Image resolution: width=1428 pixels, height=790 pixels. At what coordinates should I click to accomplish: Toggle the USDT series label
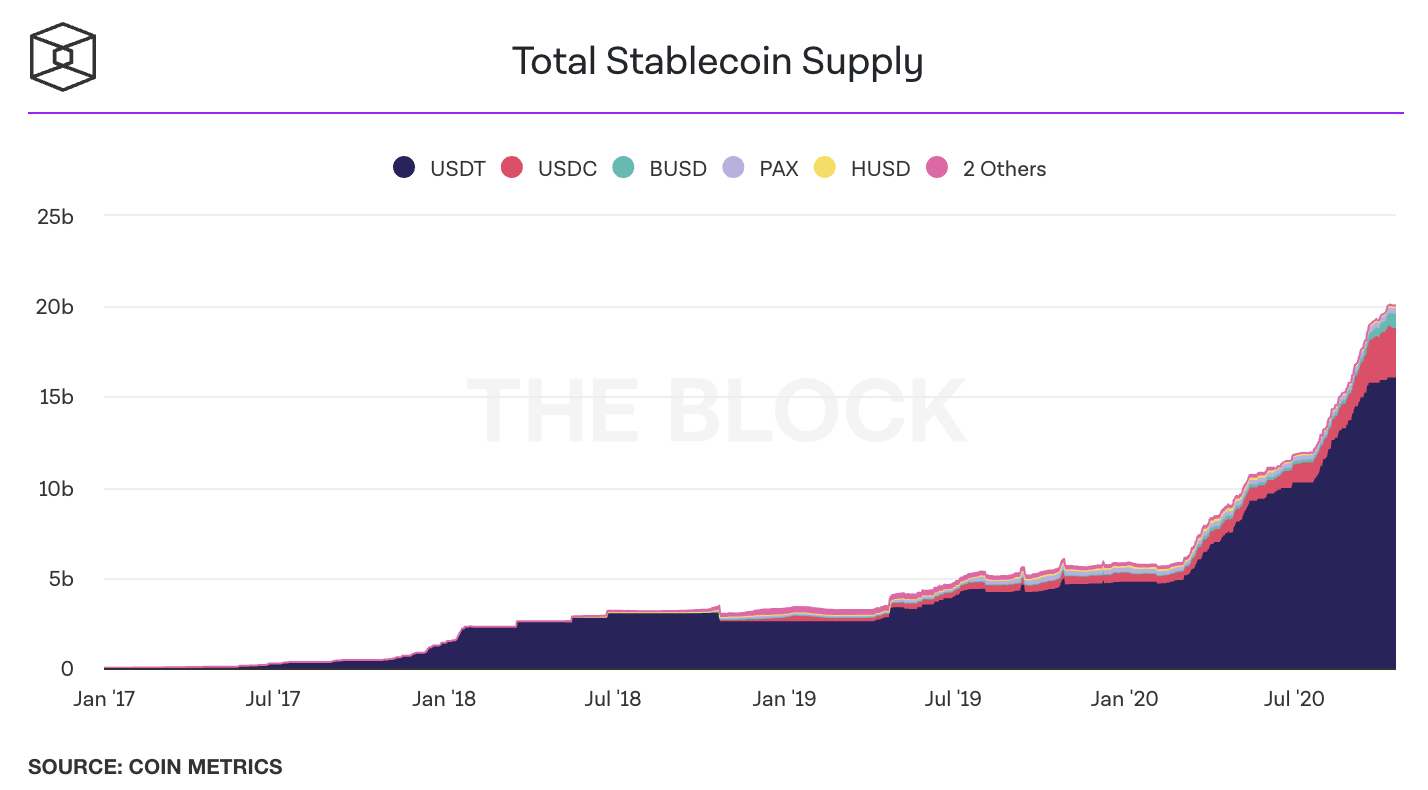point(457,169)
